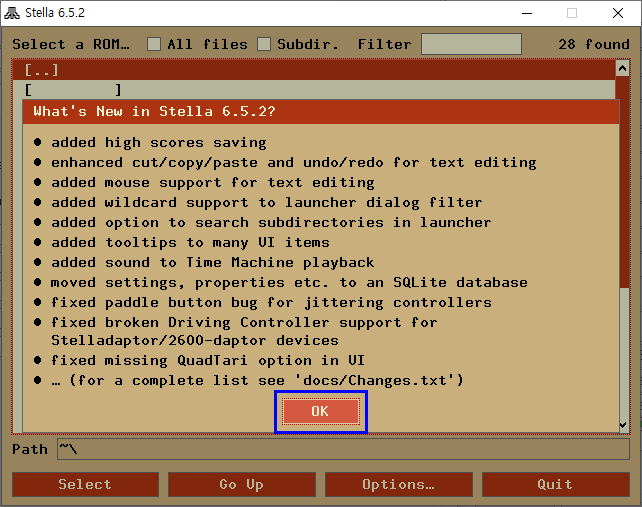The width and height of the screenshot is (642, 507).
Task: Close the Stella 6.5.2 window
Action: tap(618, 13)
